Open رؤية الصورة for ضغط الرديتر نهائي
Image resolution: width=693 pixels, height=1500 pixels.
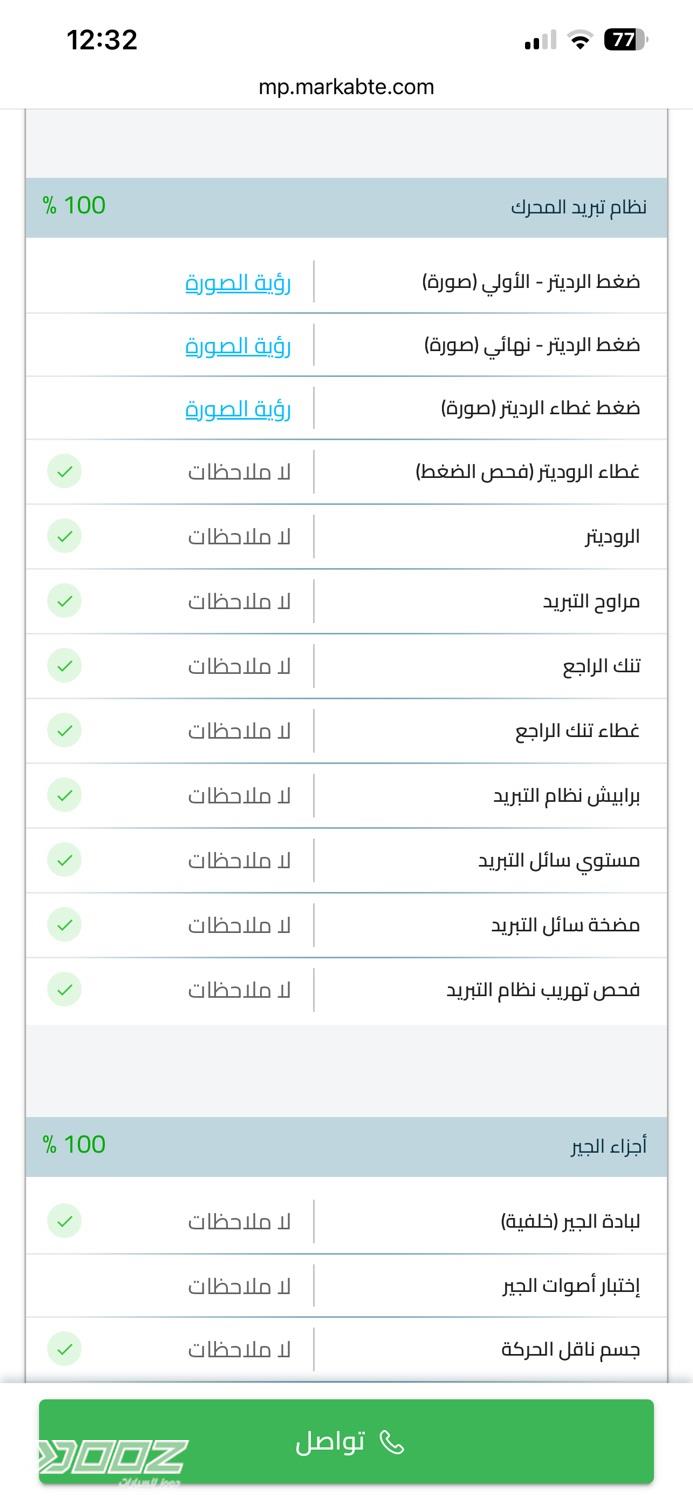(238, 345)
